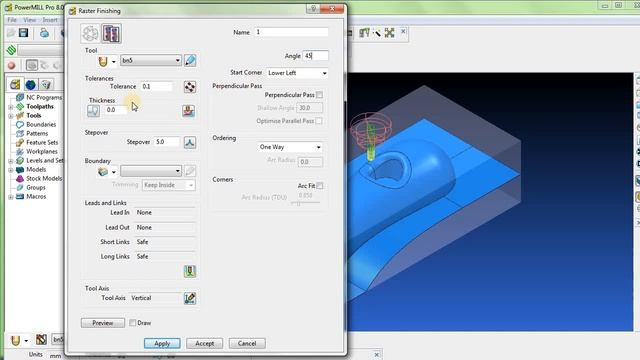
Task: Click the Cancel button
Action: (x=247, y=344)
